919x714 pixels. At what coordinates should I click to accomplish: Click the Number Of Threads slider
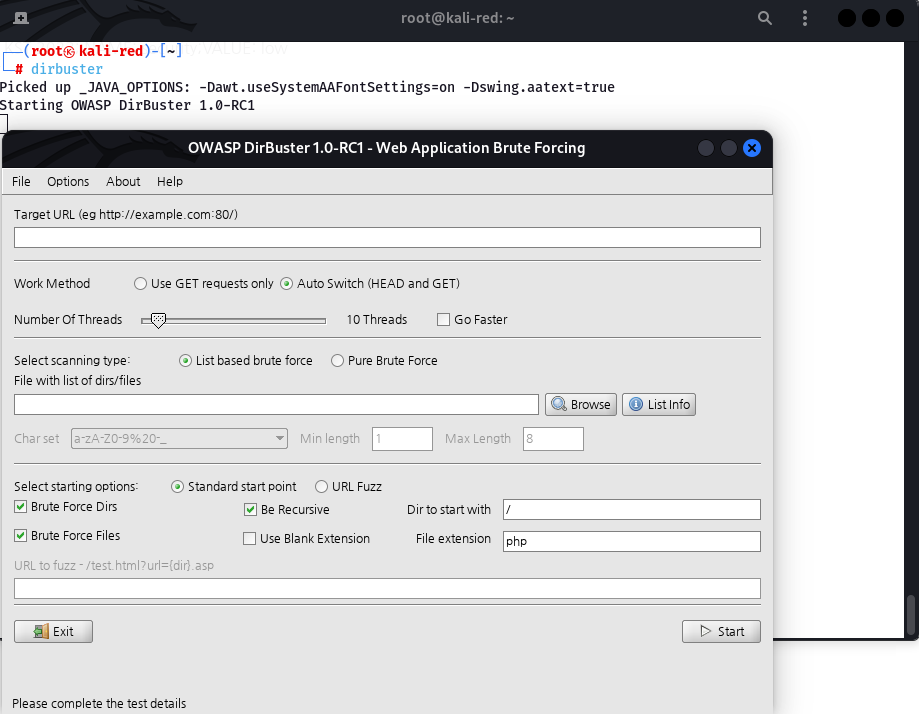click(233, 320)
